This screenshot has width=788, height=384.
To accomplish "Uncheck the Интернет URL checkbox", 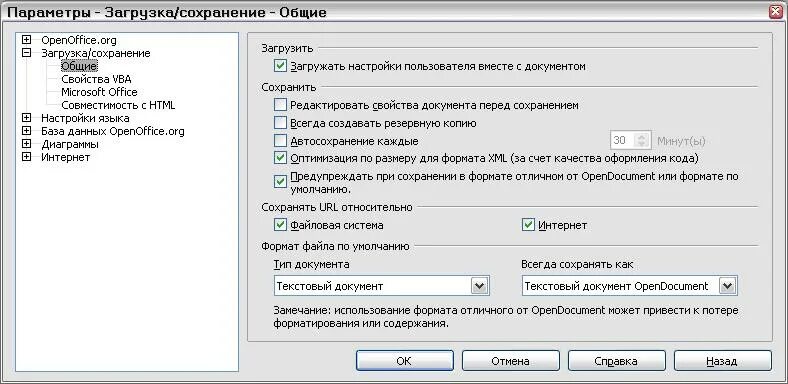I will pyautogui.click(x=528, y=225).
